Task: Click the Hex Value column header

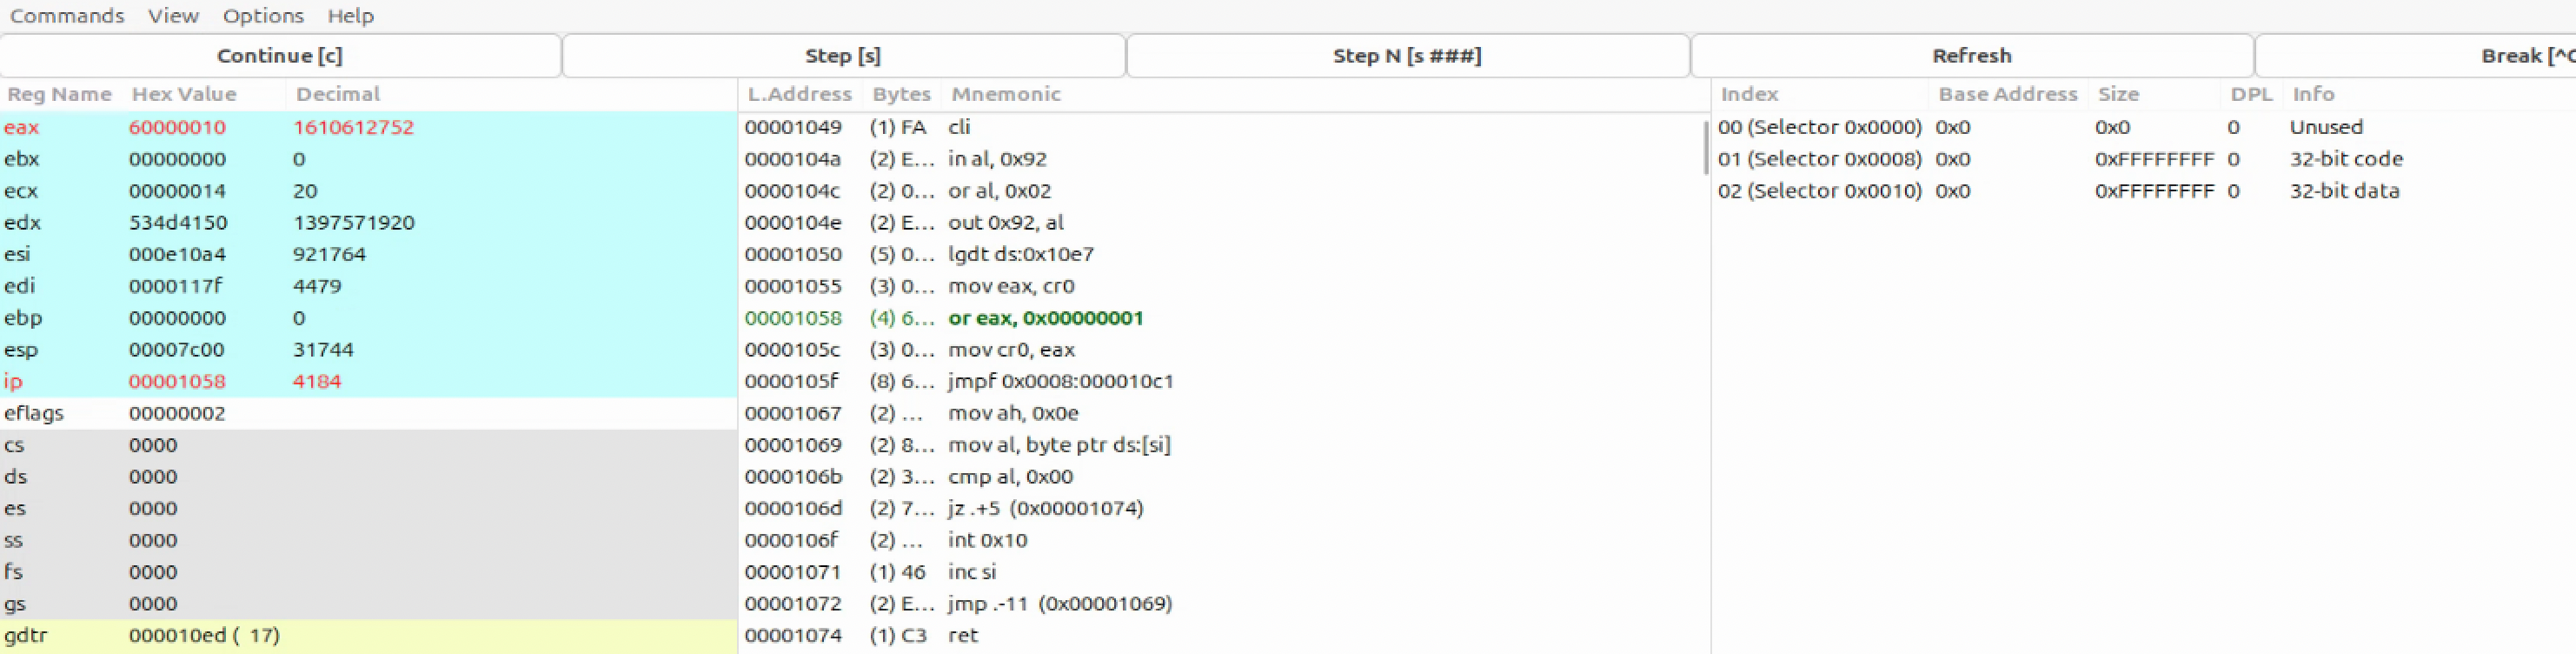Action: tap(184, 94)
